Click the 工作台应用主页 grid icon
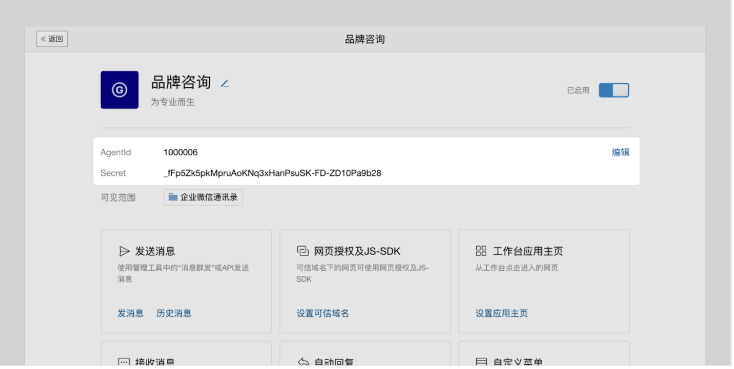The width and height of the screenshot is (734, 369). [x=481, y=251]
